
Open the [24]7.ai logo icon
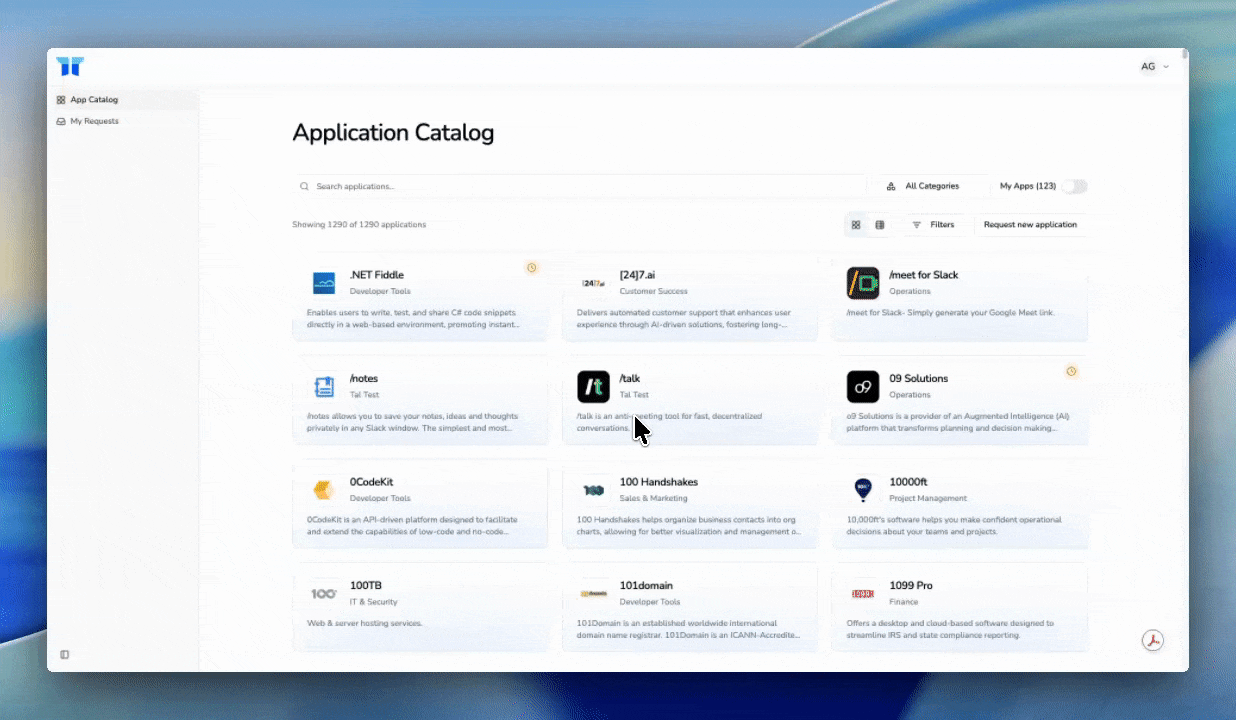click(594, 283)
